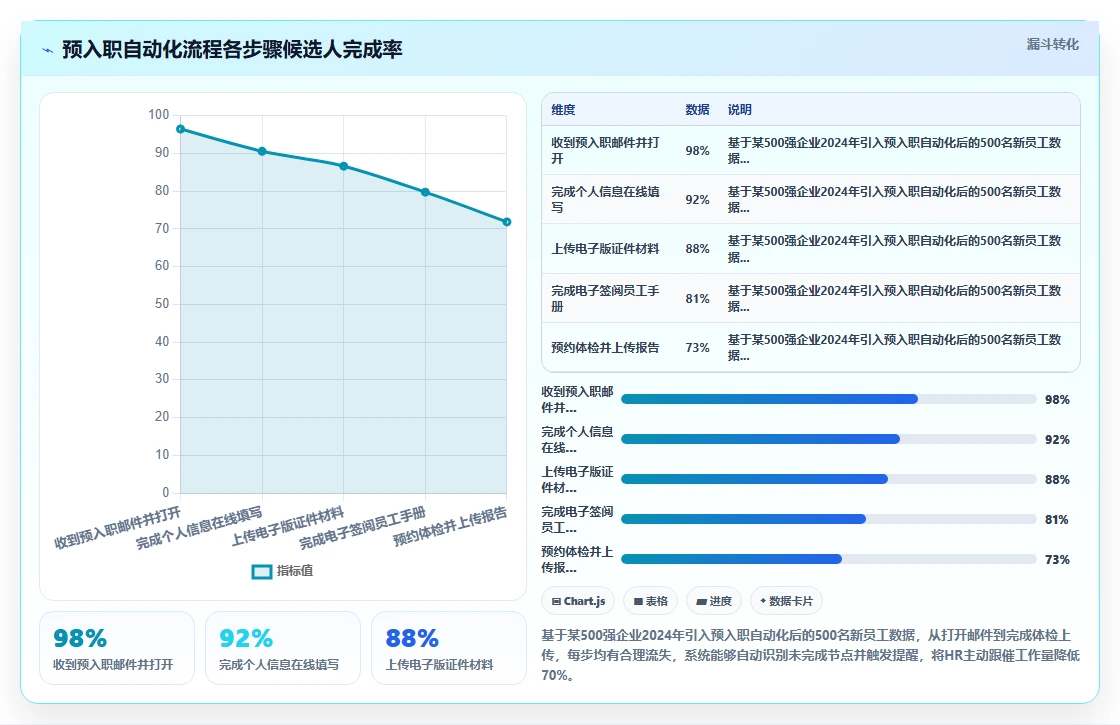Select the 数据卡片 tag chip

(x=786, y=601)
